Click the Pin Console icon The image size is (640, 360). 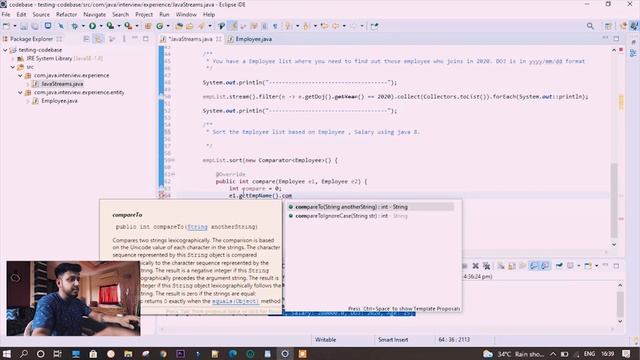[559, 266]
